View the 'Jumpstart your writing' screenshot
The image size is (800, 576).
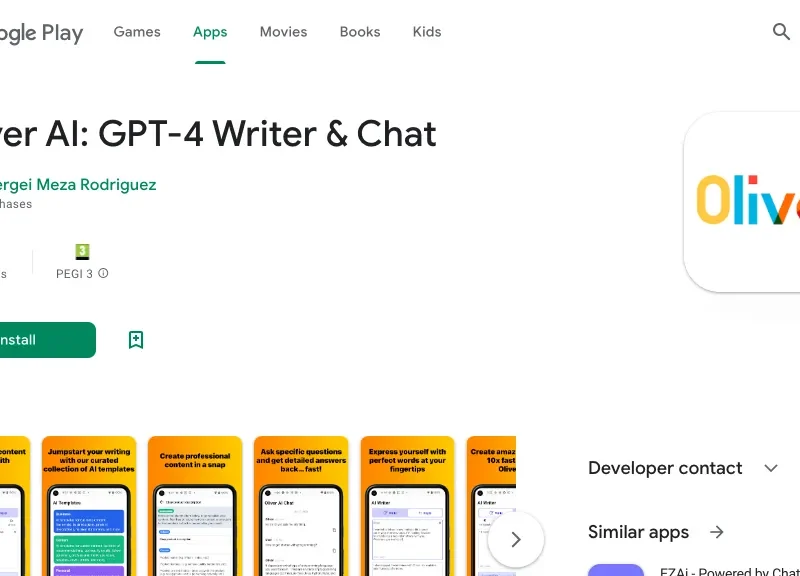[89, 506]
